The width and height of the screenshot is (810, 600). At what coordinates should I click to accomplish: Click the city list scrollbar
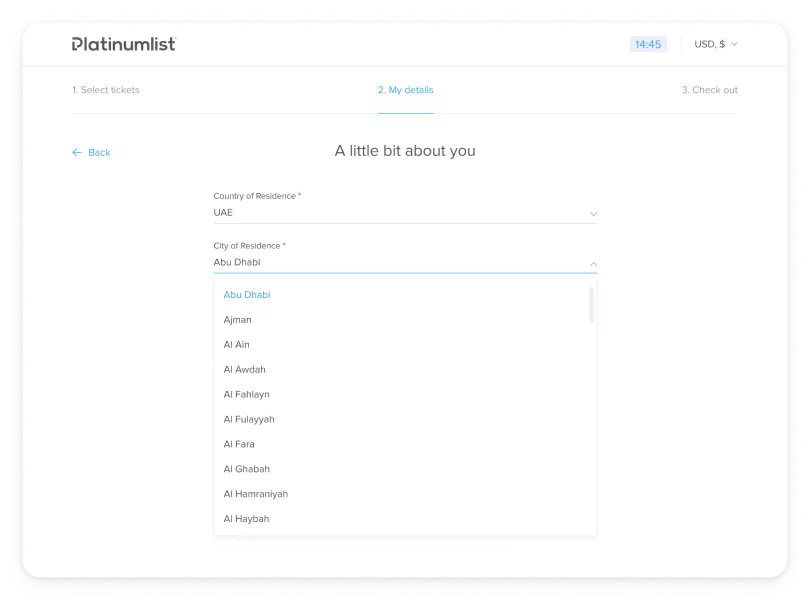point(591,305)
